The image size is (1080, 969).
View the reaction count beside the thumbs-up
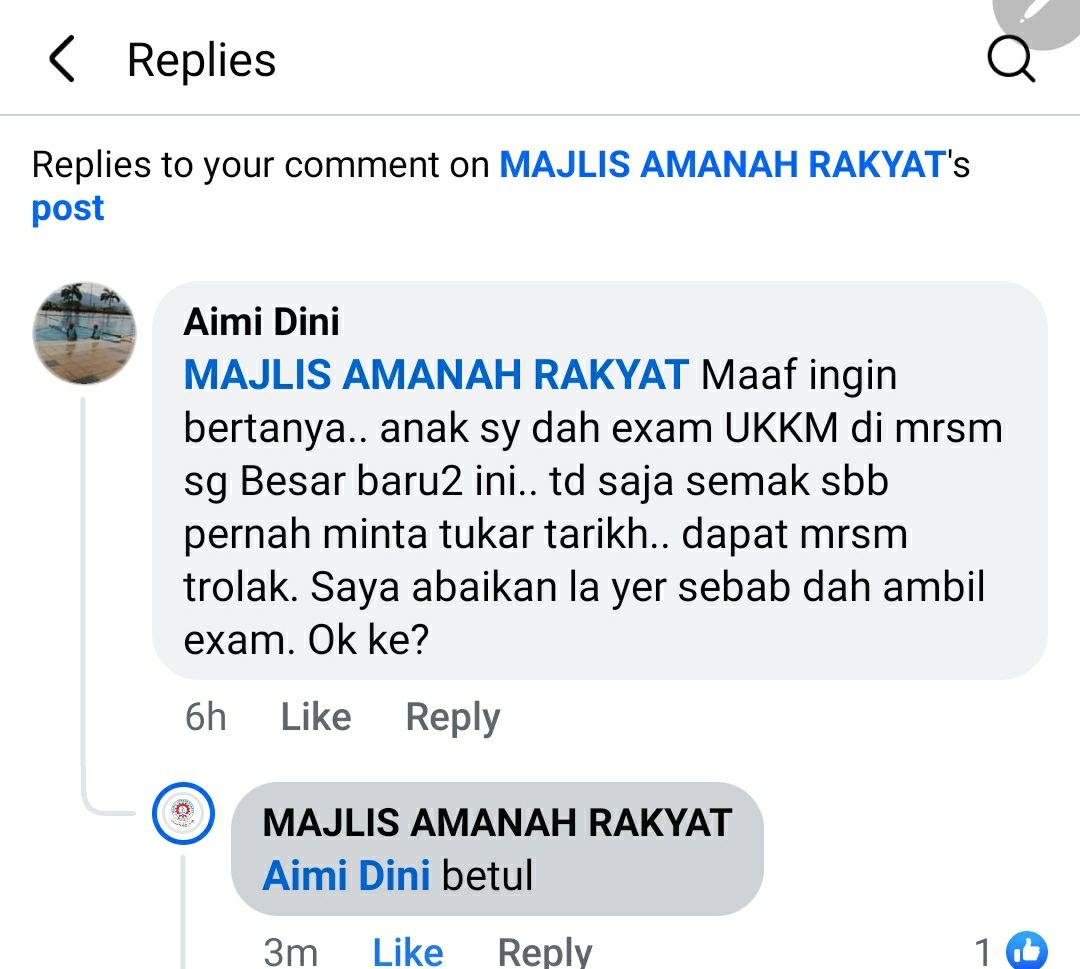983,952
